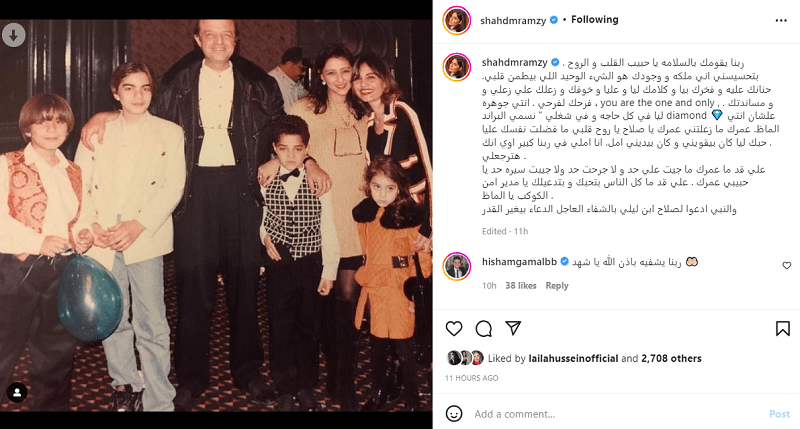The height and width of the screenshot is (429, 800).
Task: Submit the comment with the Post button
Action: (x=779, y=414)
